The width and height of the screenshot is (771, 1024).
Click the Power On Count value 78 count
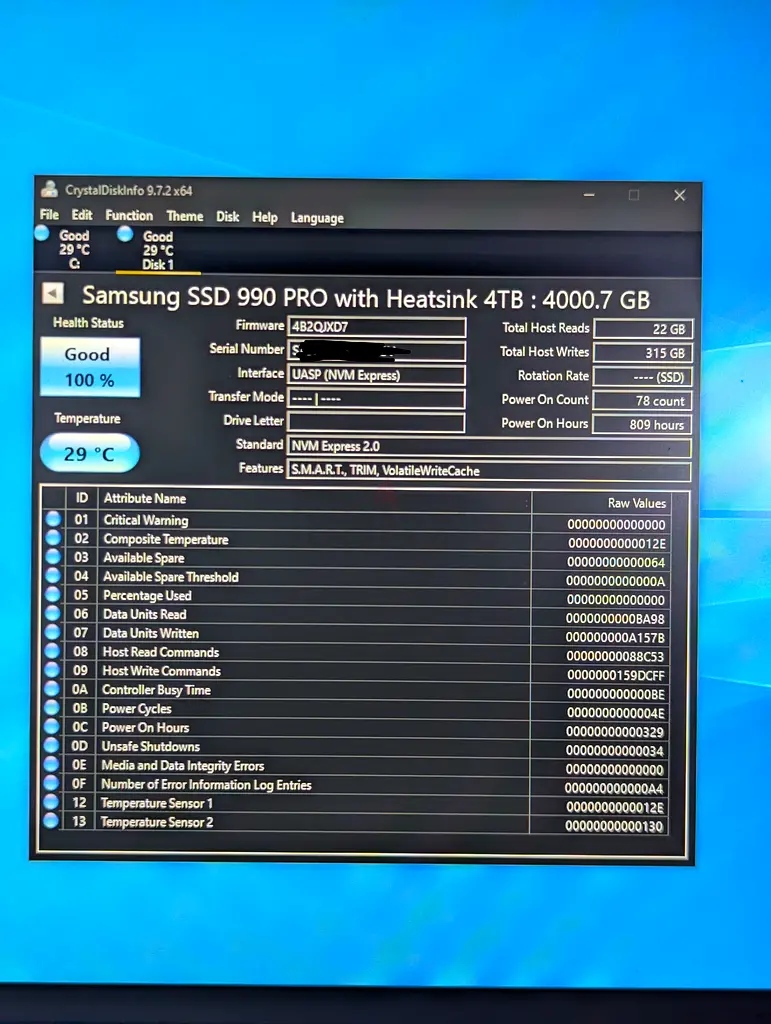click(642, 400)
